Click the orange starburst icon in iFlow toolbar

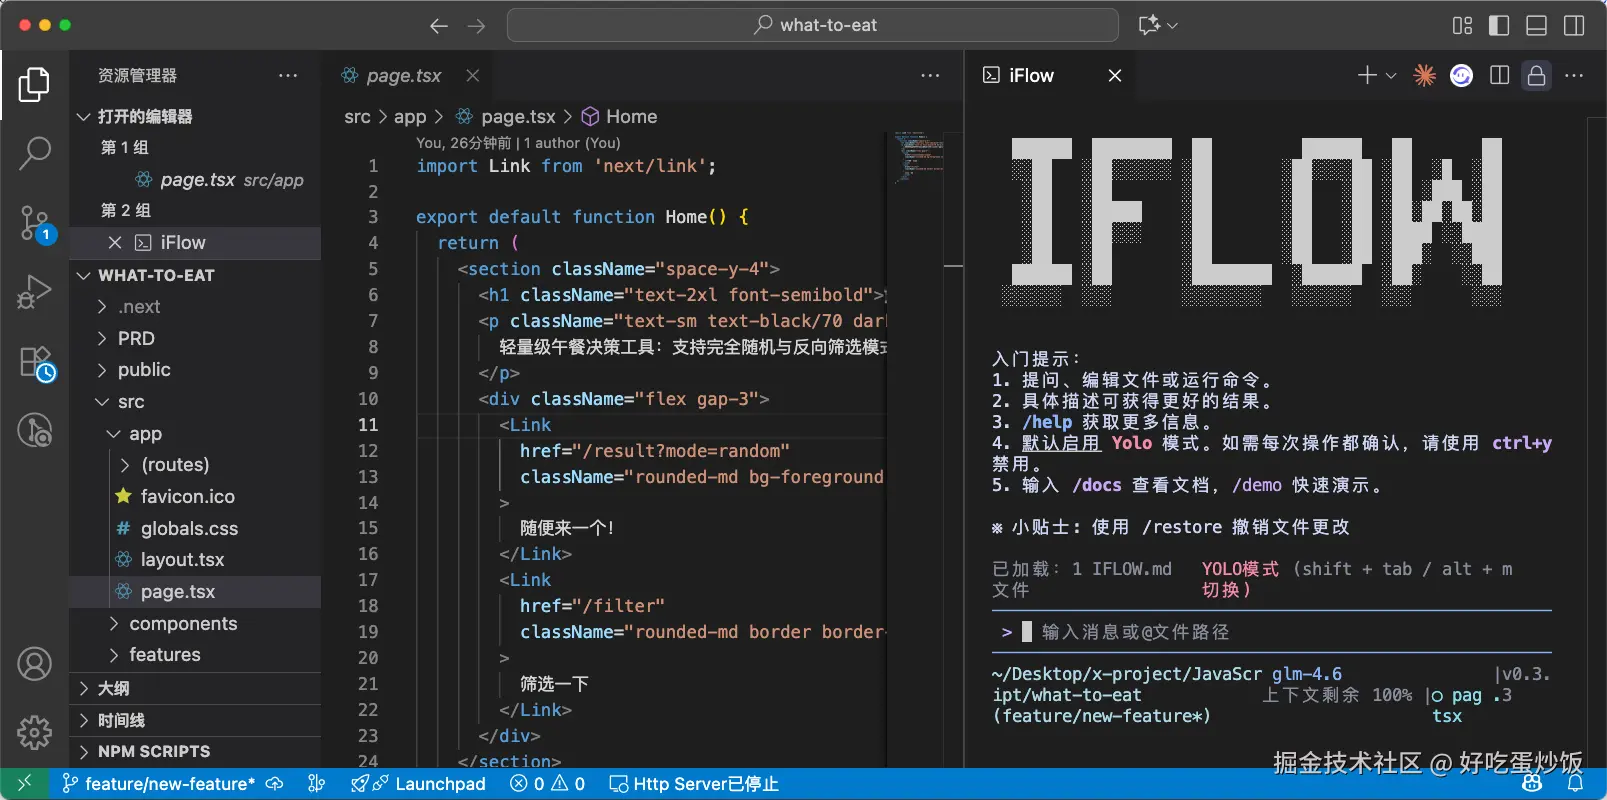tap(1424, 76)
